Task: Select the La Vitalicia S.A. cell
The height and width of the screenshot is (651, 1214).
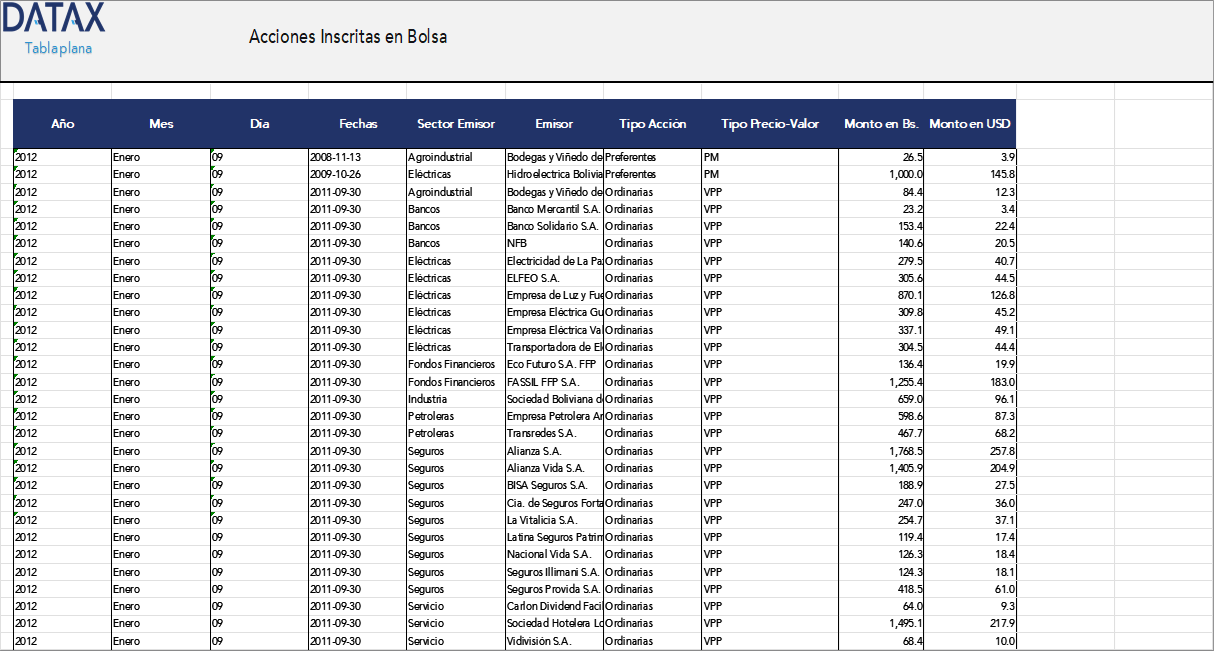Action: [x=554, y=520]
